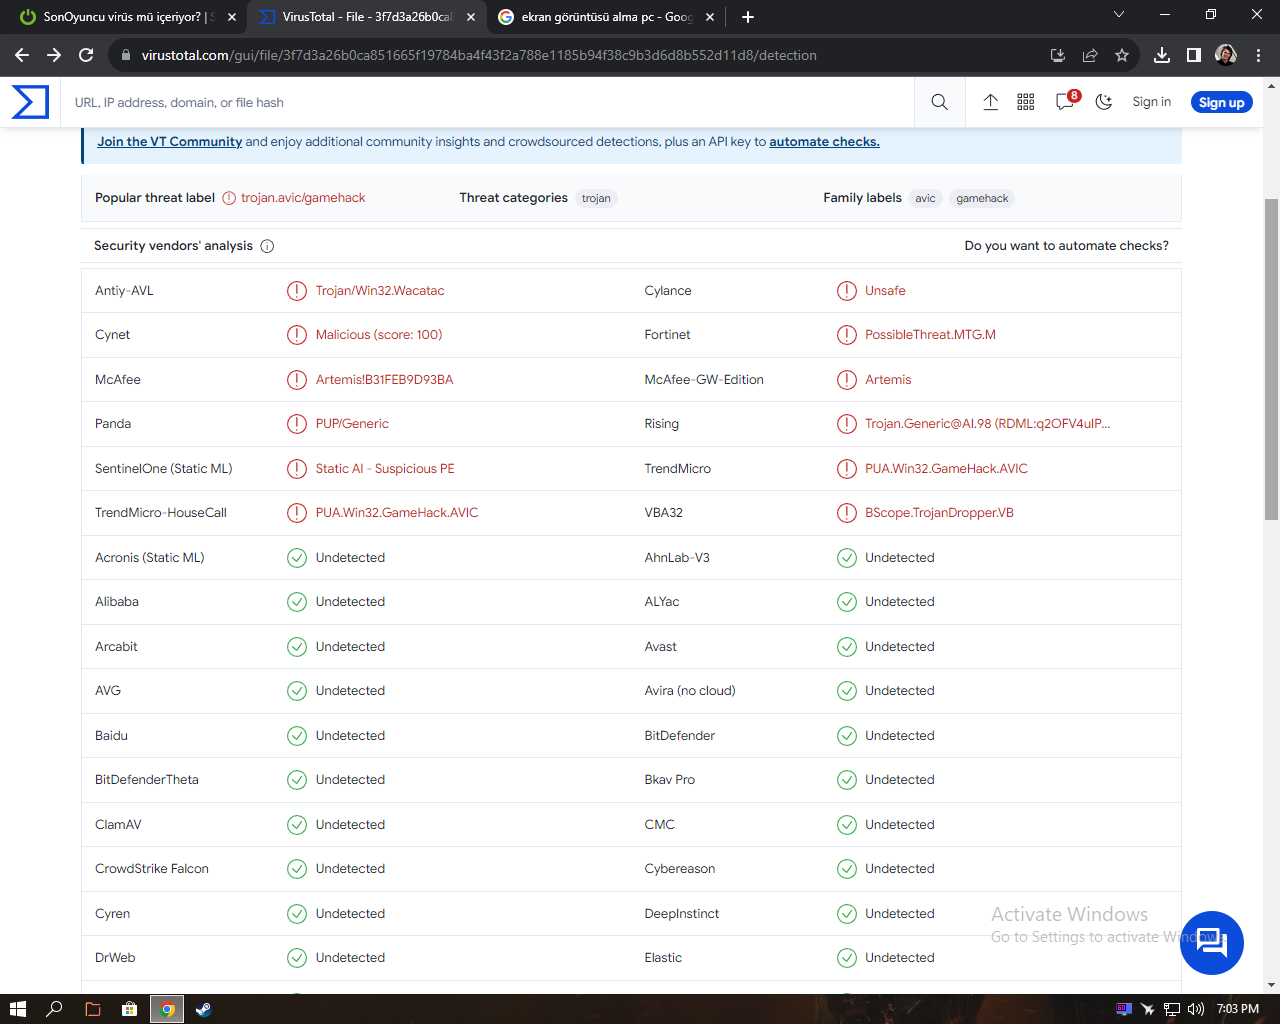Click the browser profile avatar
The width and height of the screenshot is (1280, 1024).
pos(1226,56)
